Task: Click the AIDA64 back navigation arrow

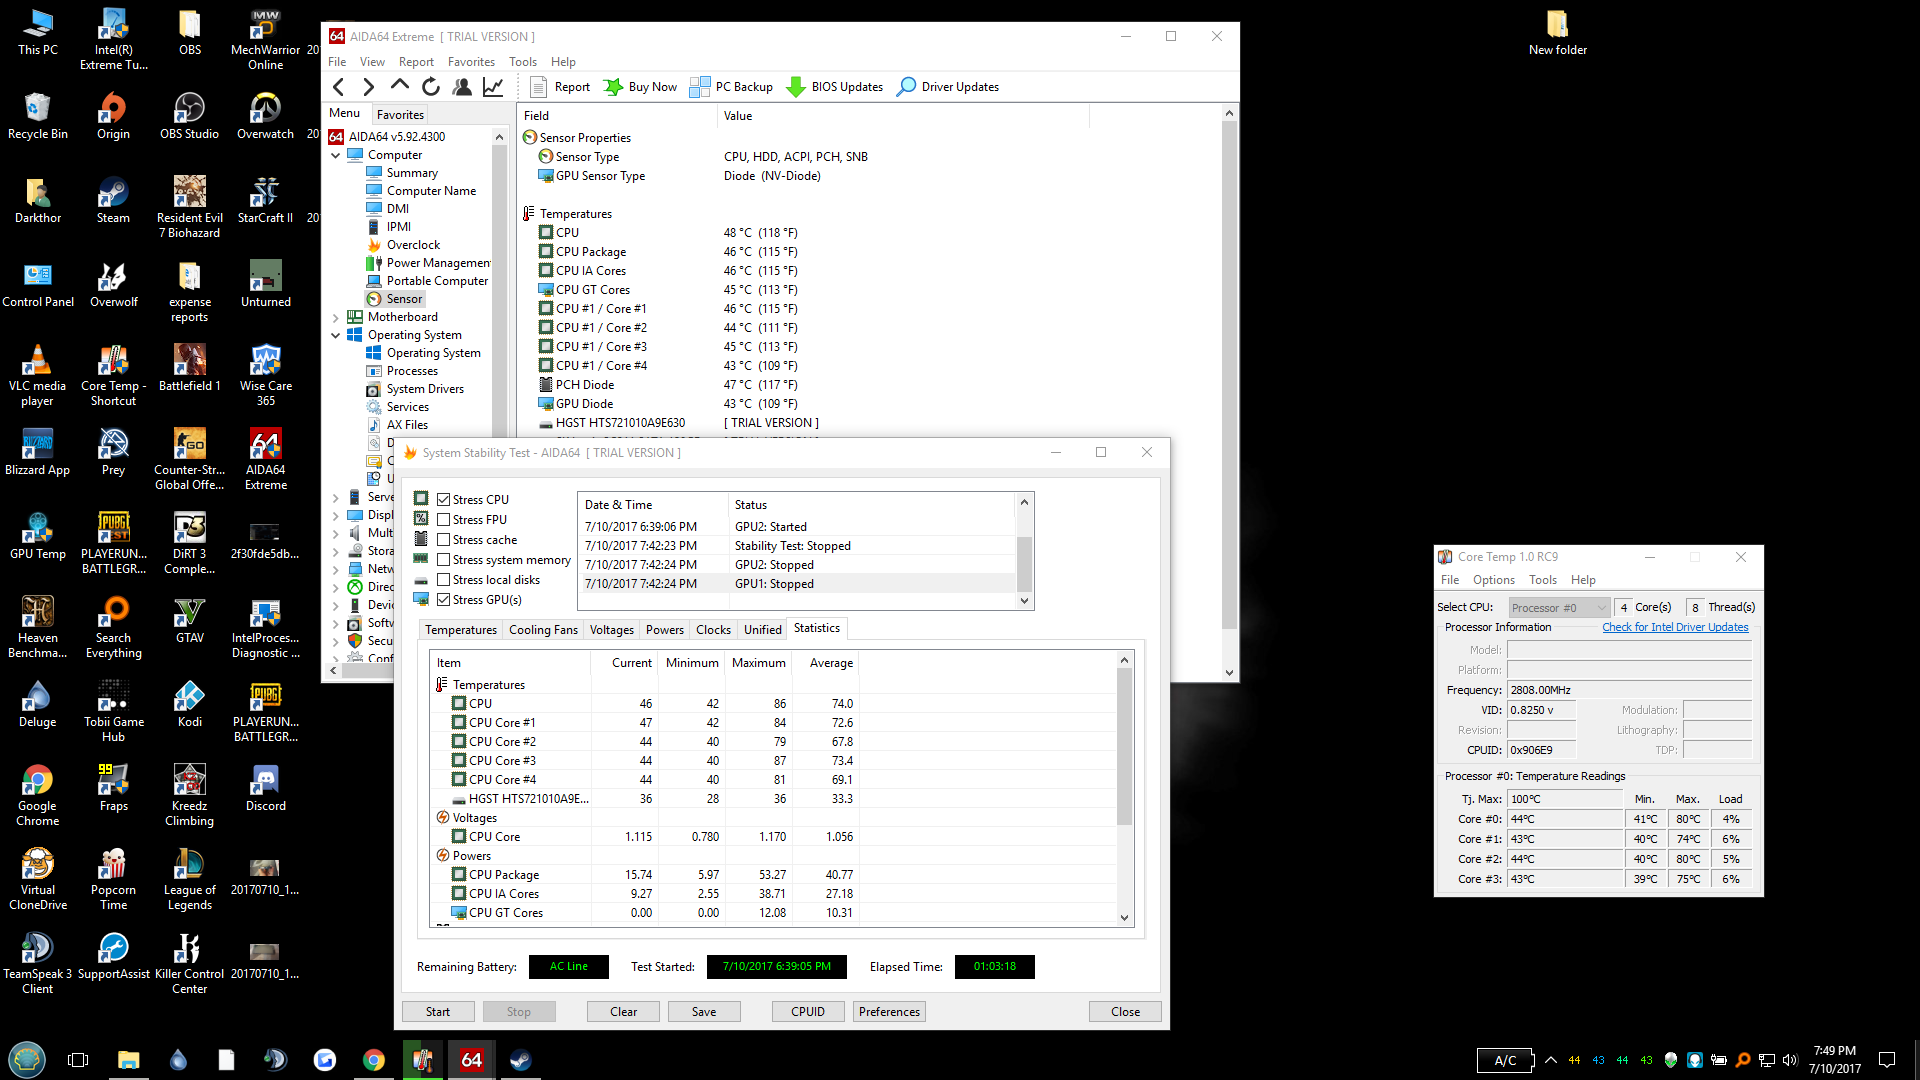Action: coord(339,87)
